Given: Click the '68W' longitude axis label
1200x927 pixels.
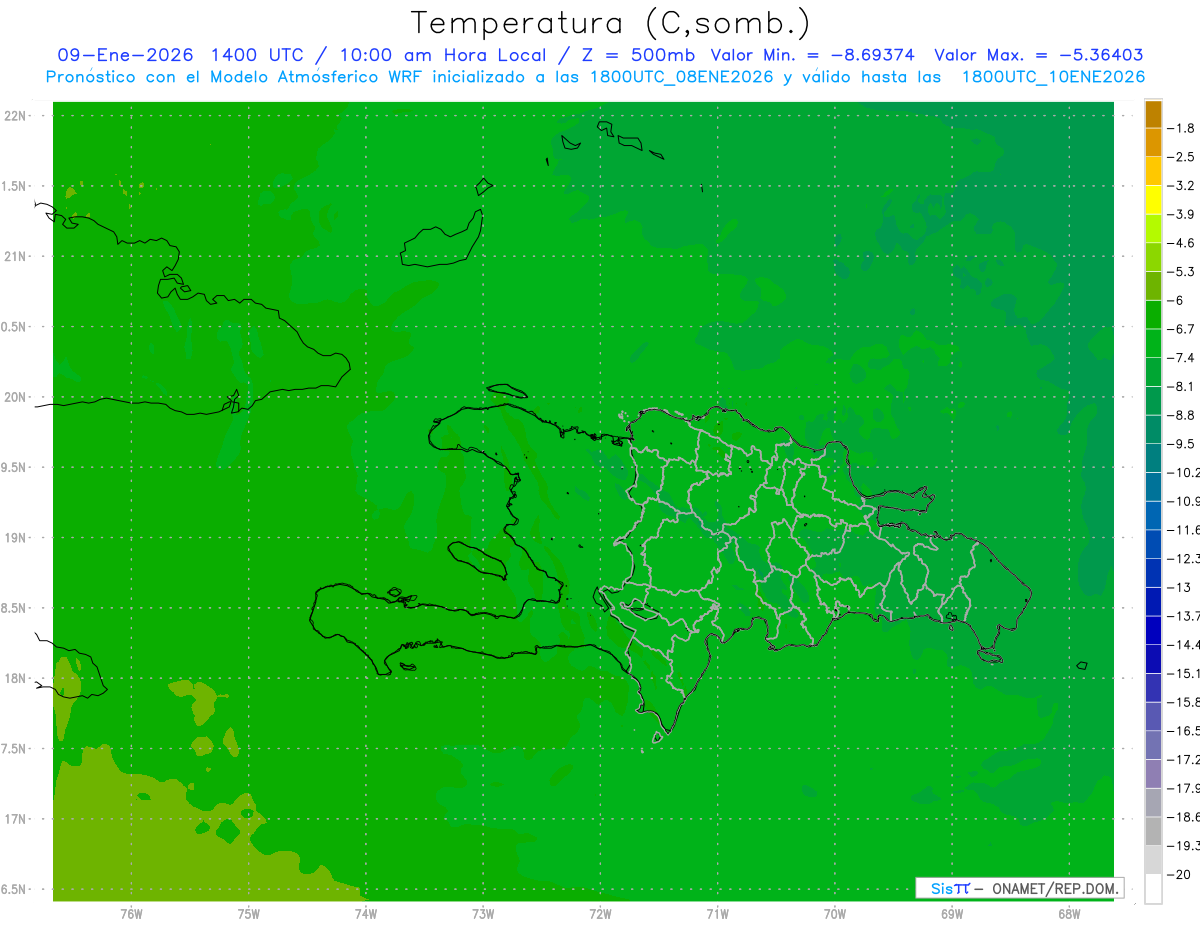Looking at the screenshot, I should (x=1069, y=914).
